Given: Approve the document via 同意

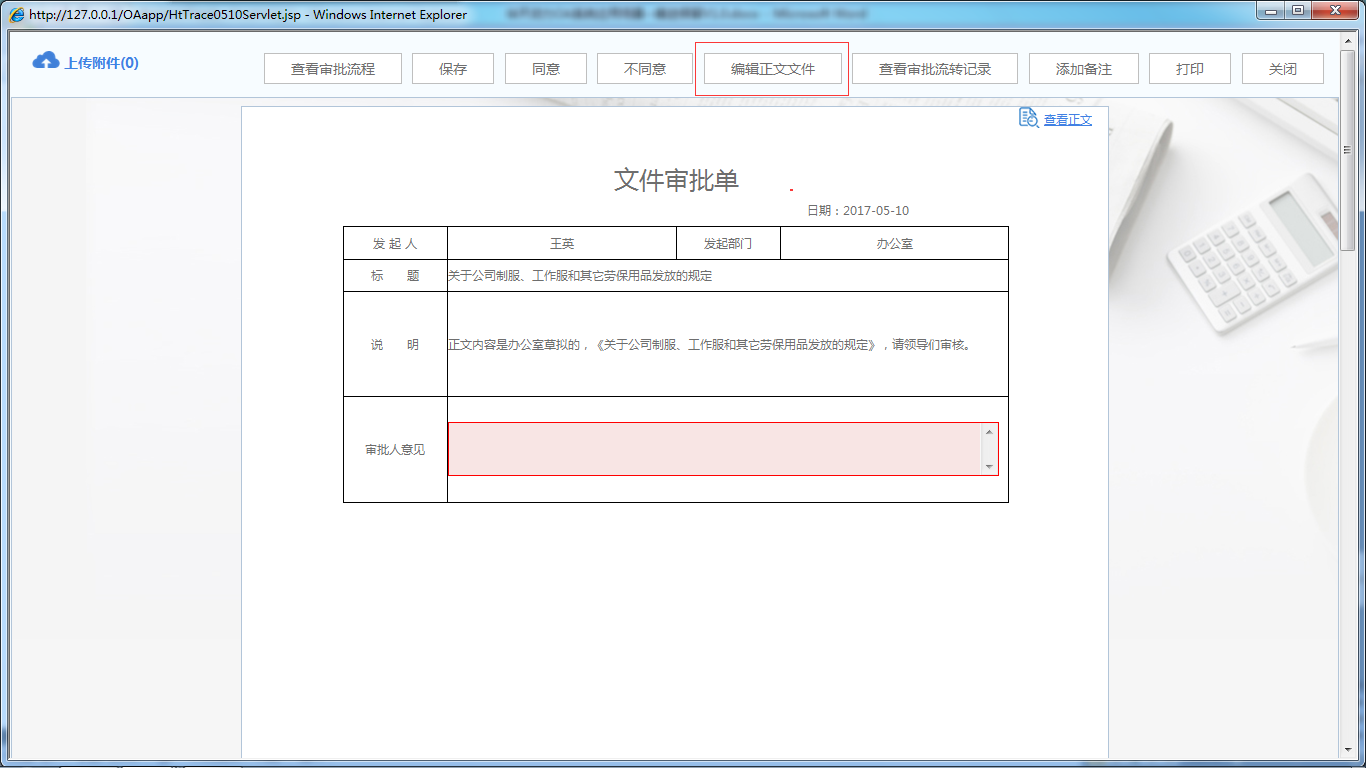Looking at the screenshot, I should coord(545,68).
